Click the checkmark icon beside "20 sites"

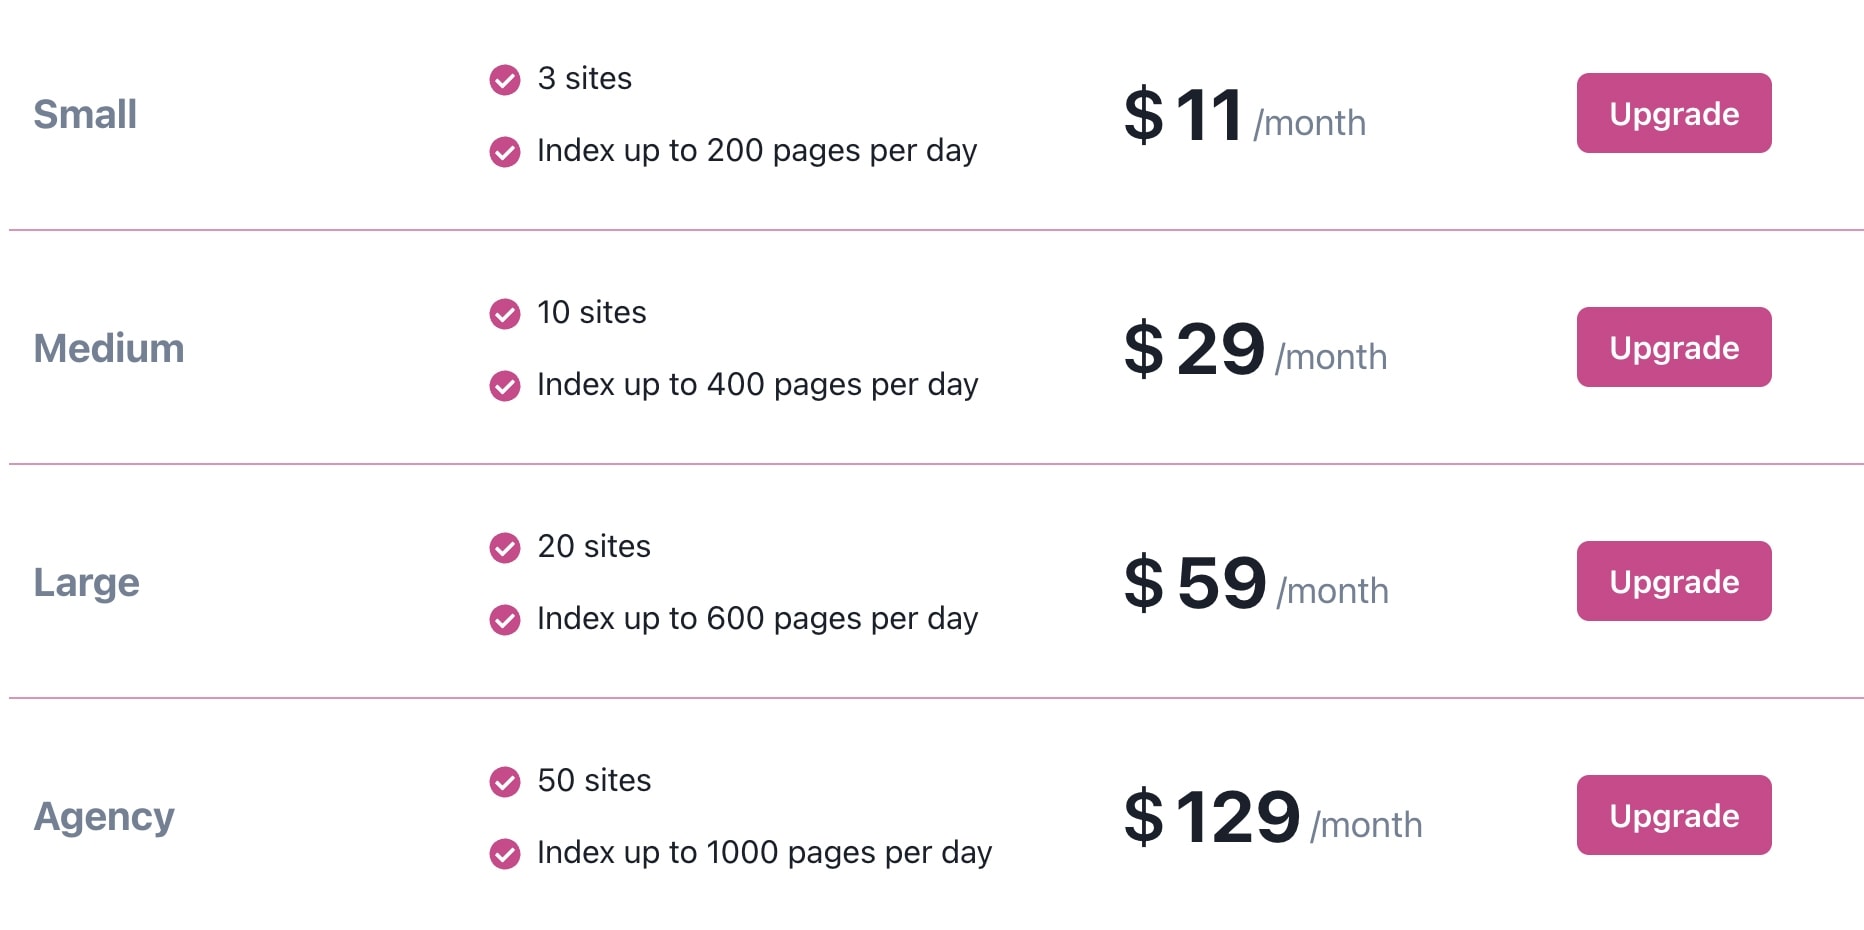pos(504,547)
